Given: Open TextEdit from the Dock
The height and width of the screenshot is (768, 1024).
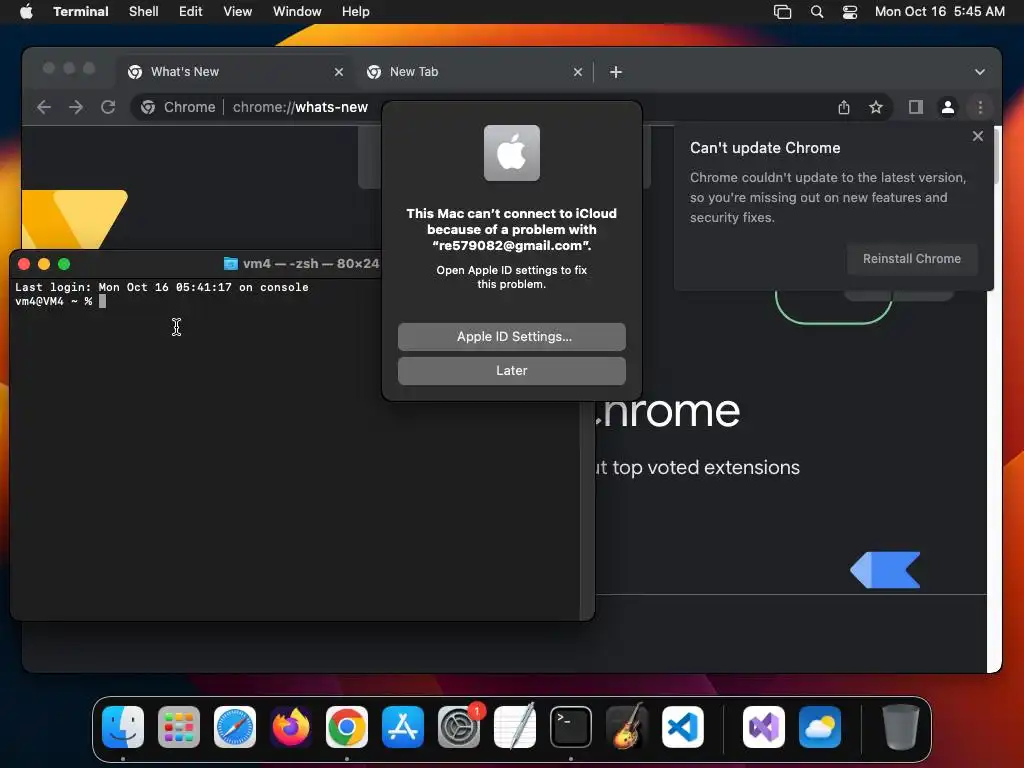Looking at the screenshot, I should point(515,727).
